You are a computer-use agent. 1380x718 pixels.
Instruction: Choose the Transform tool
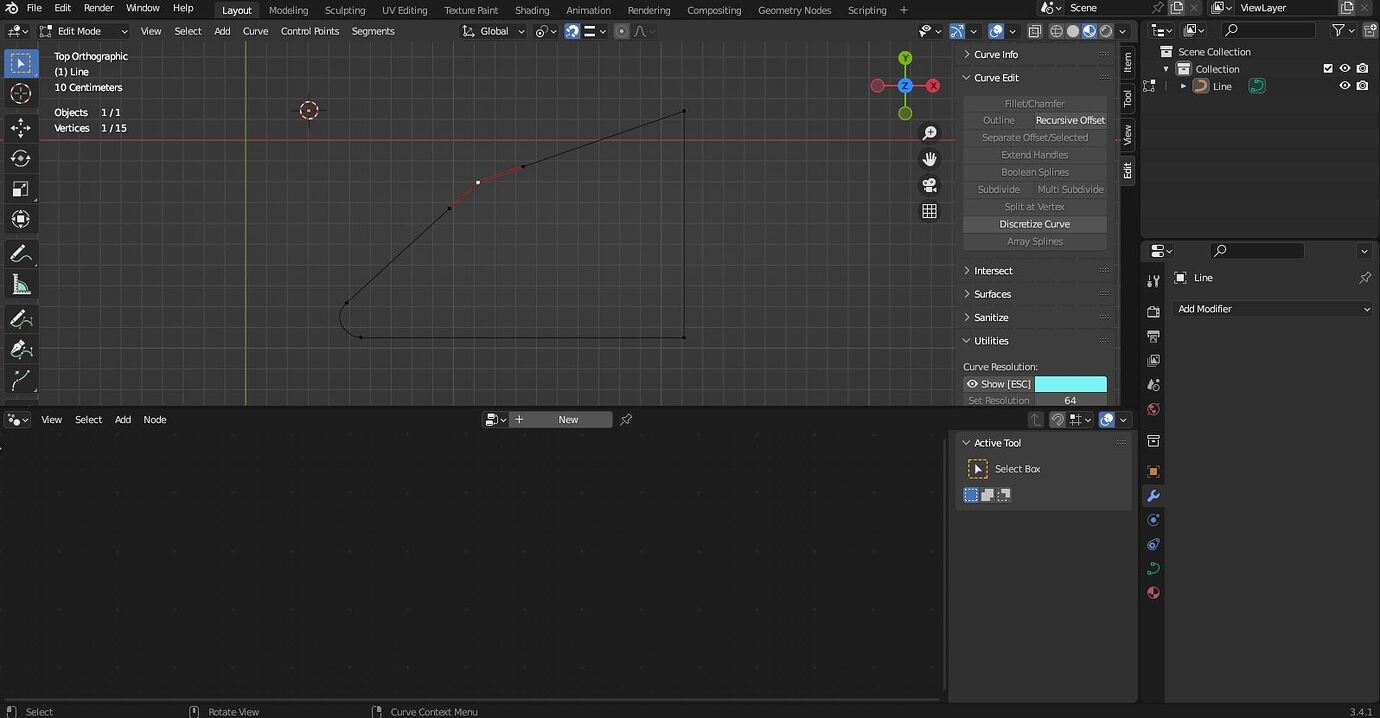pos(20,219)
